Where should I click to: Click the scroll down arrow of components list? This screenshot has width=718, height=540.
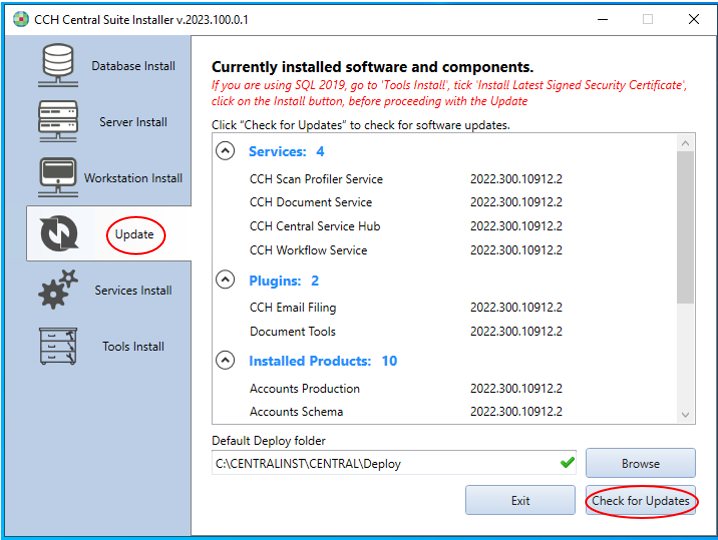pyautogui.click(x=685, y=415)
